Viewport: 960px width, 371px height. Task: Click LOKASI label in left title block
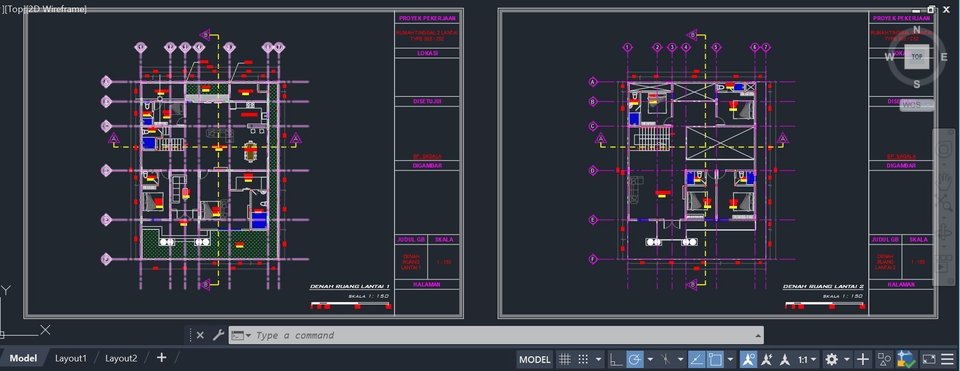[x=427, y=54]
